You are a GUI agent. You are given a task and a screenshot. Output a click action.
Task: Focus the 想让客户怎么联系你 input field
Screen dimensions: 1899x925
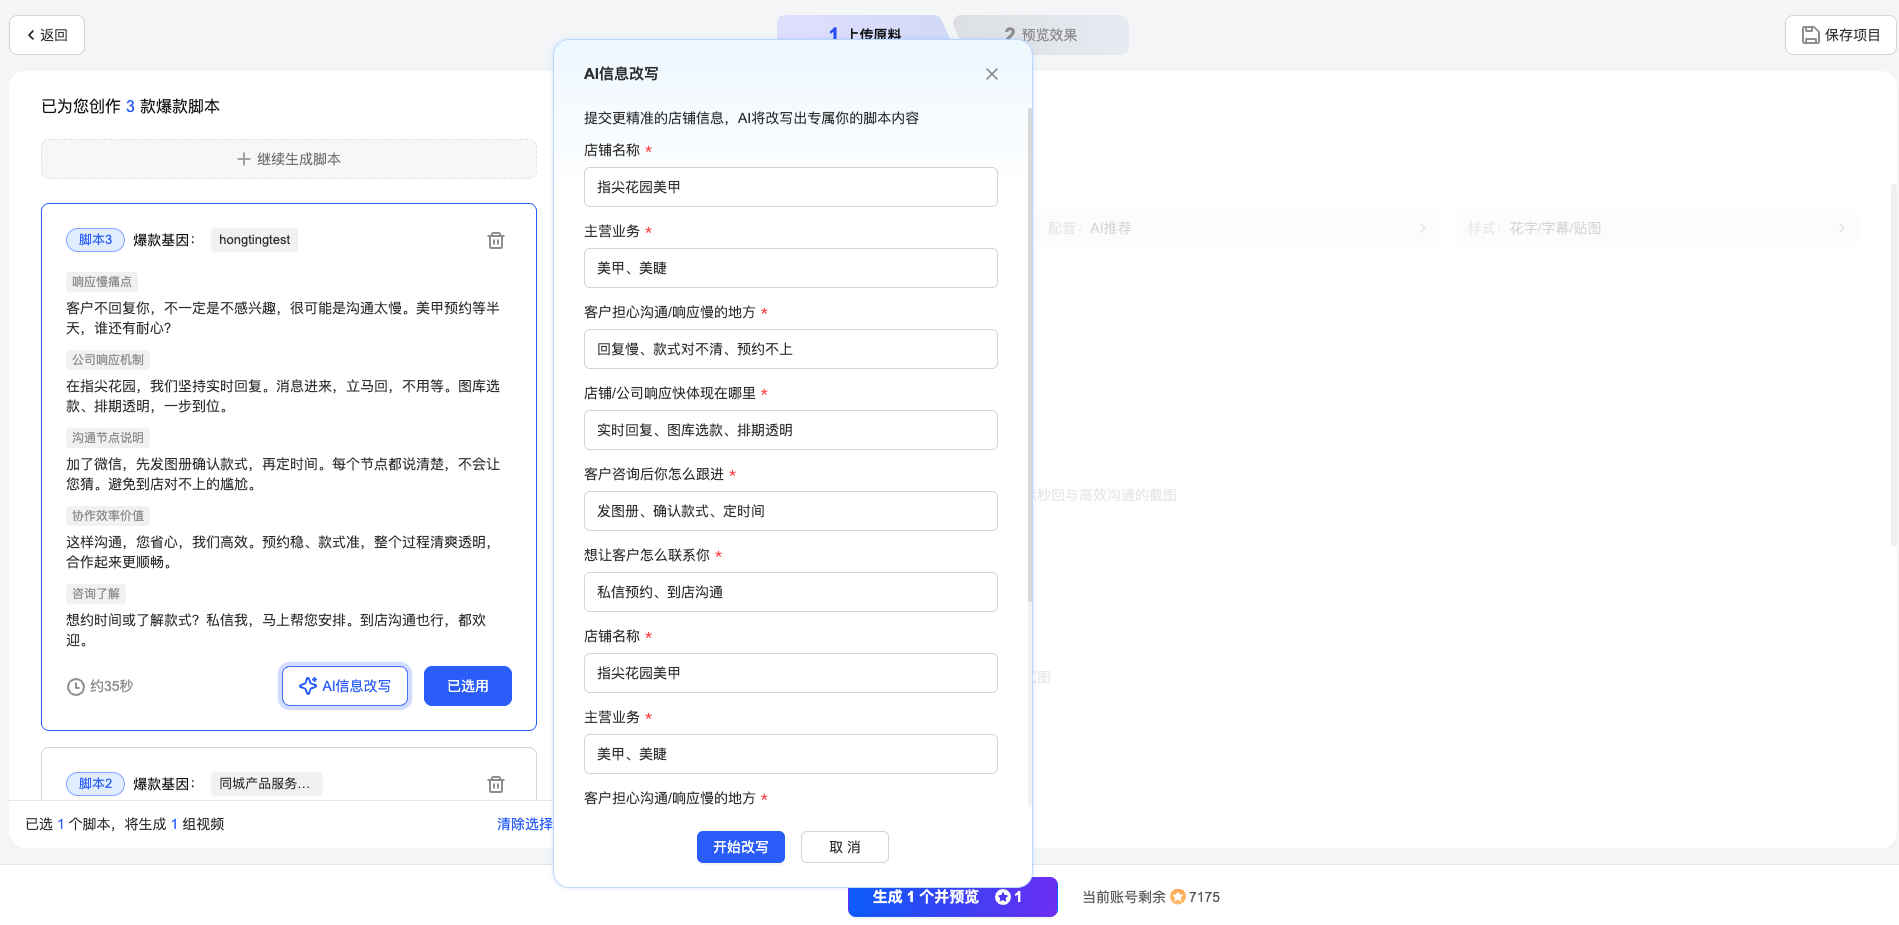point(791,592)
